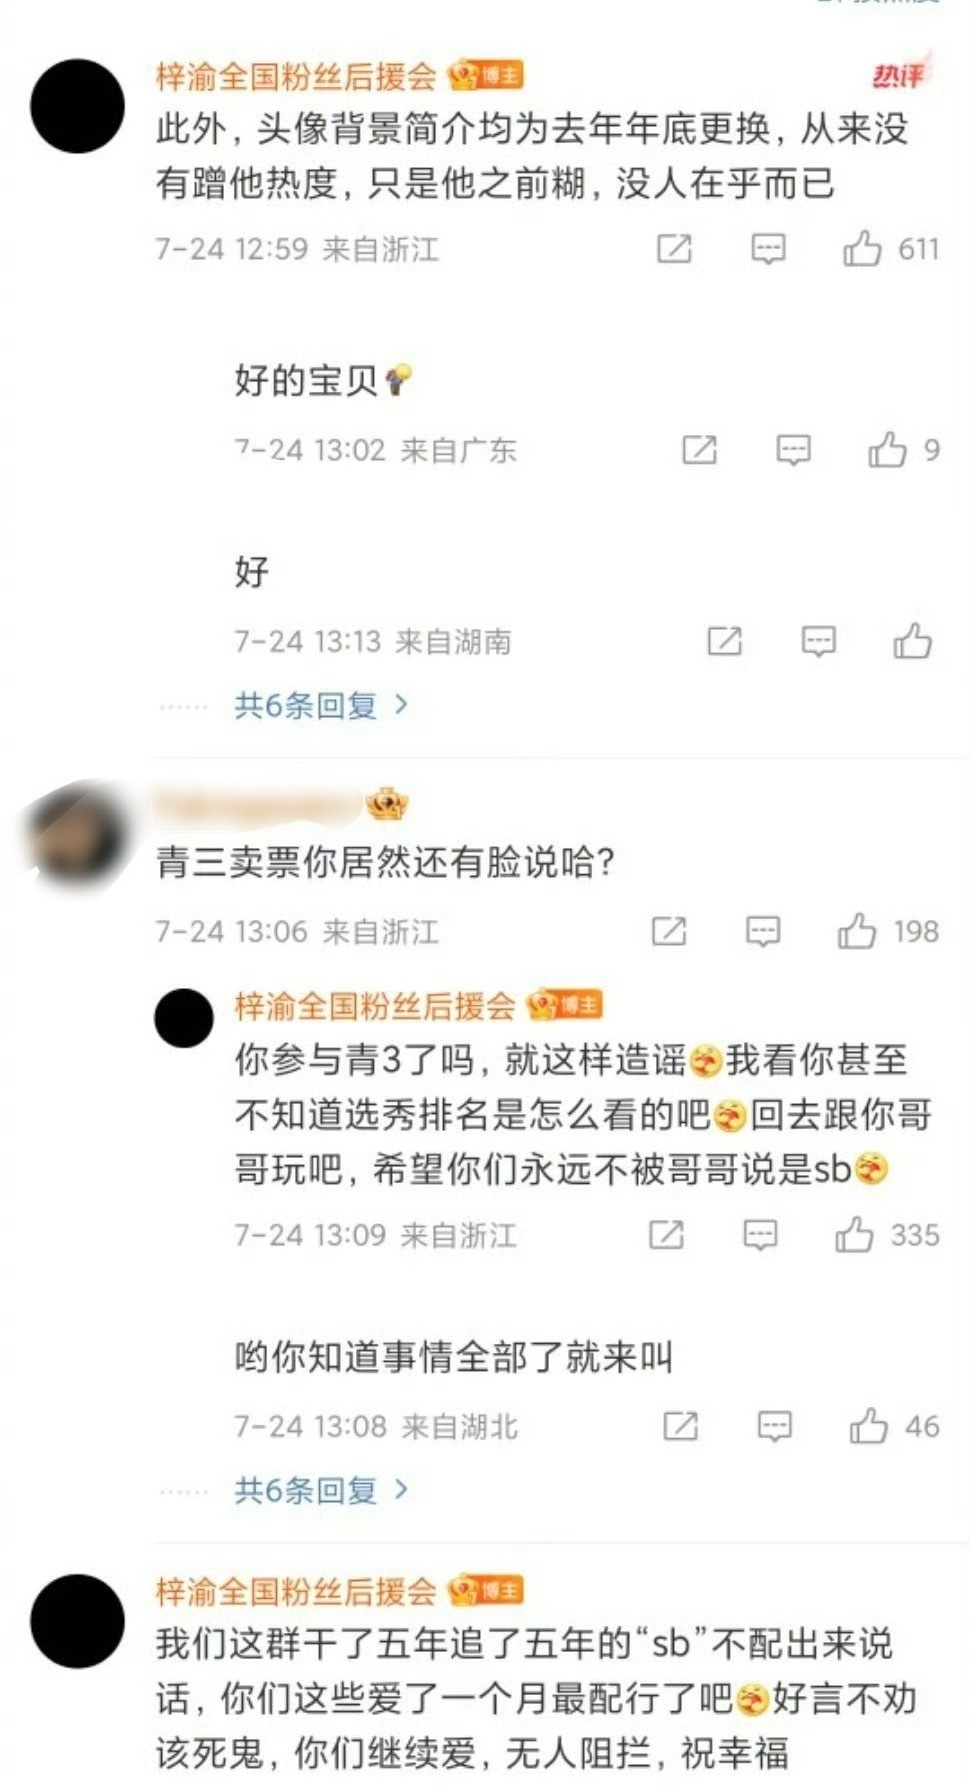Like the '好' reply from 湖南
This screenshot has height=1787, width=970.
tap(912, 641)
